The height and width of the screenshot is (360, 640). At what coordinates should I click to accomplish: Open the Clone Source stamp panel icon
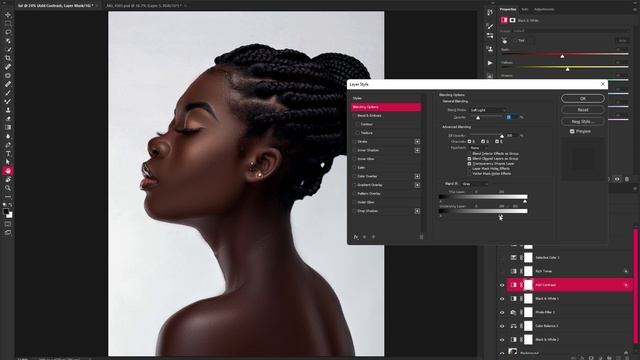[490, 49]
